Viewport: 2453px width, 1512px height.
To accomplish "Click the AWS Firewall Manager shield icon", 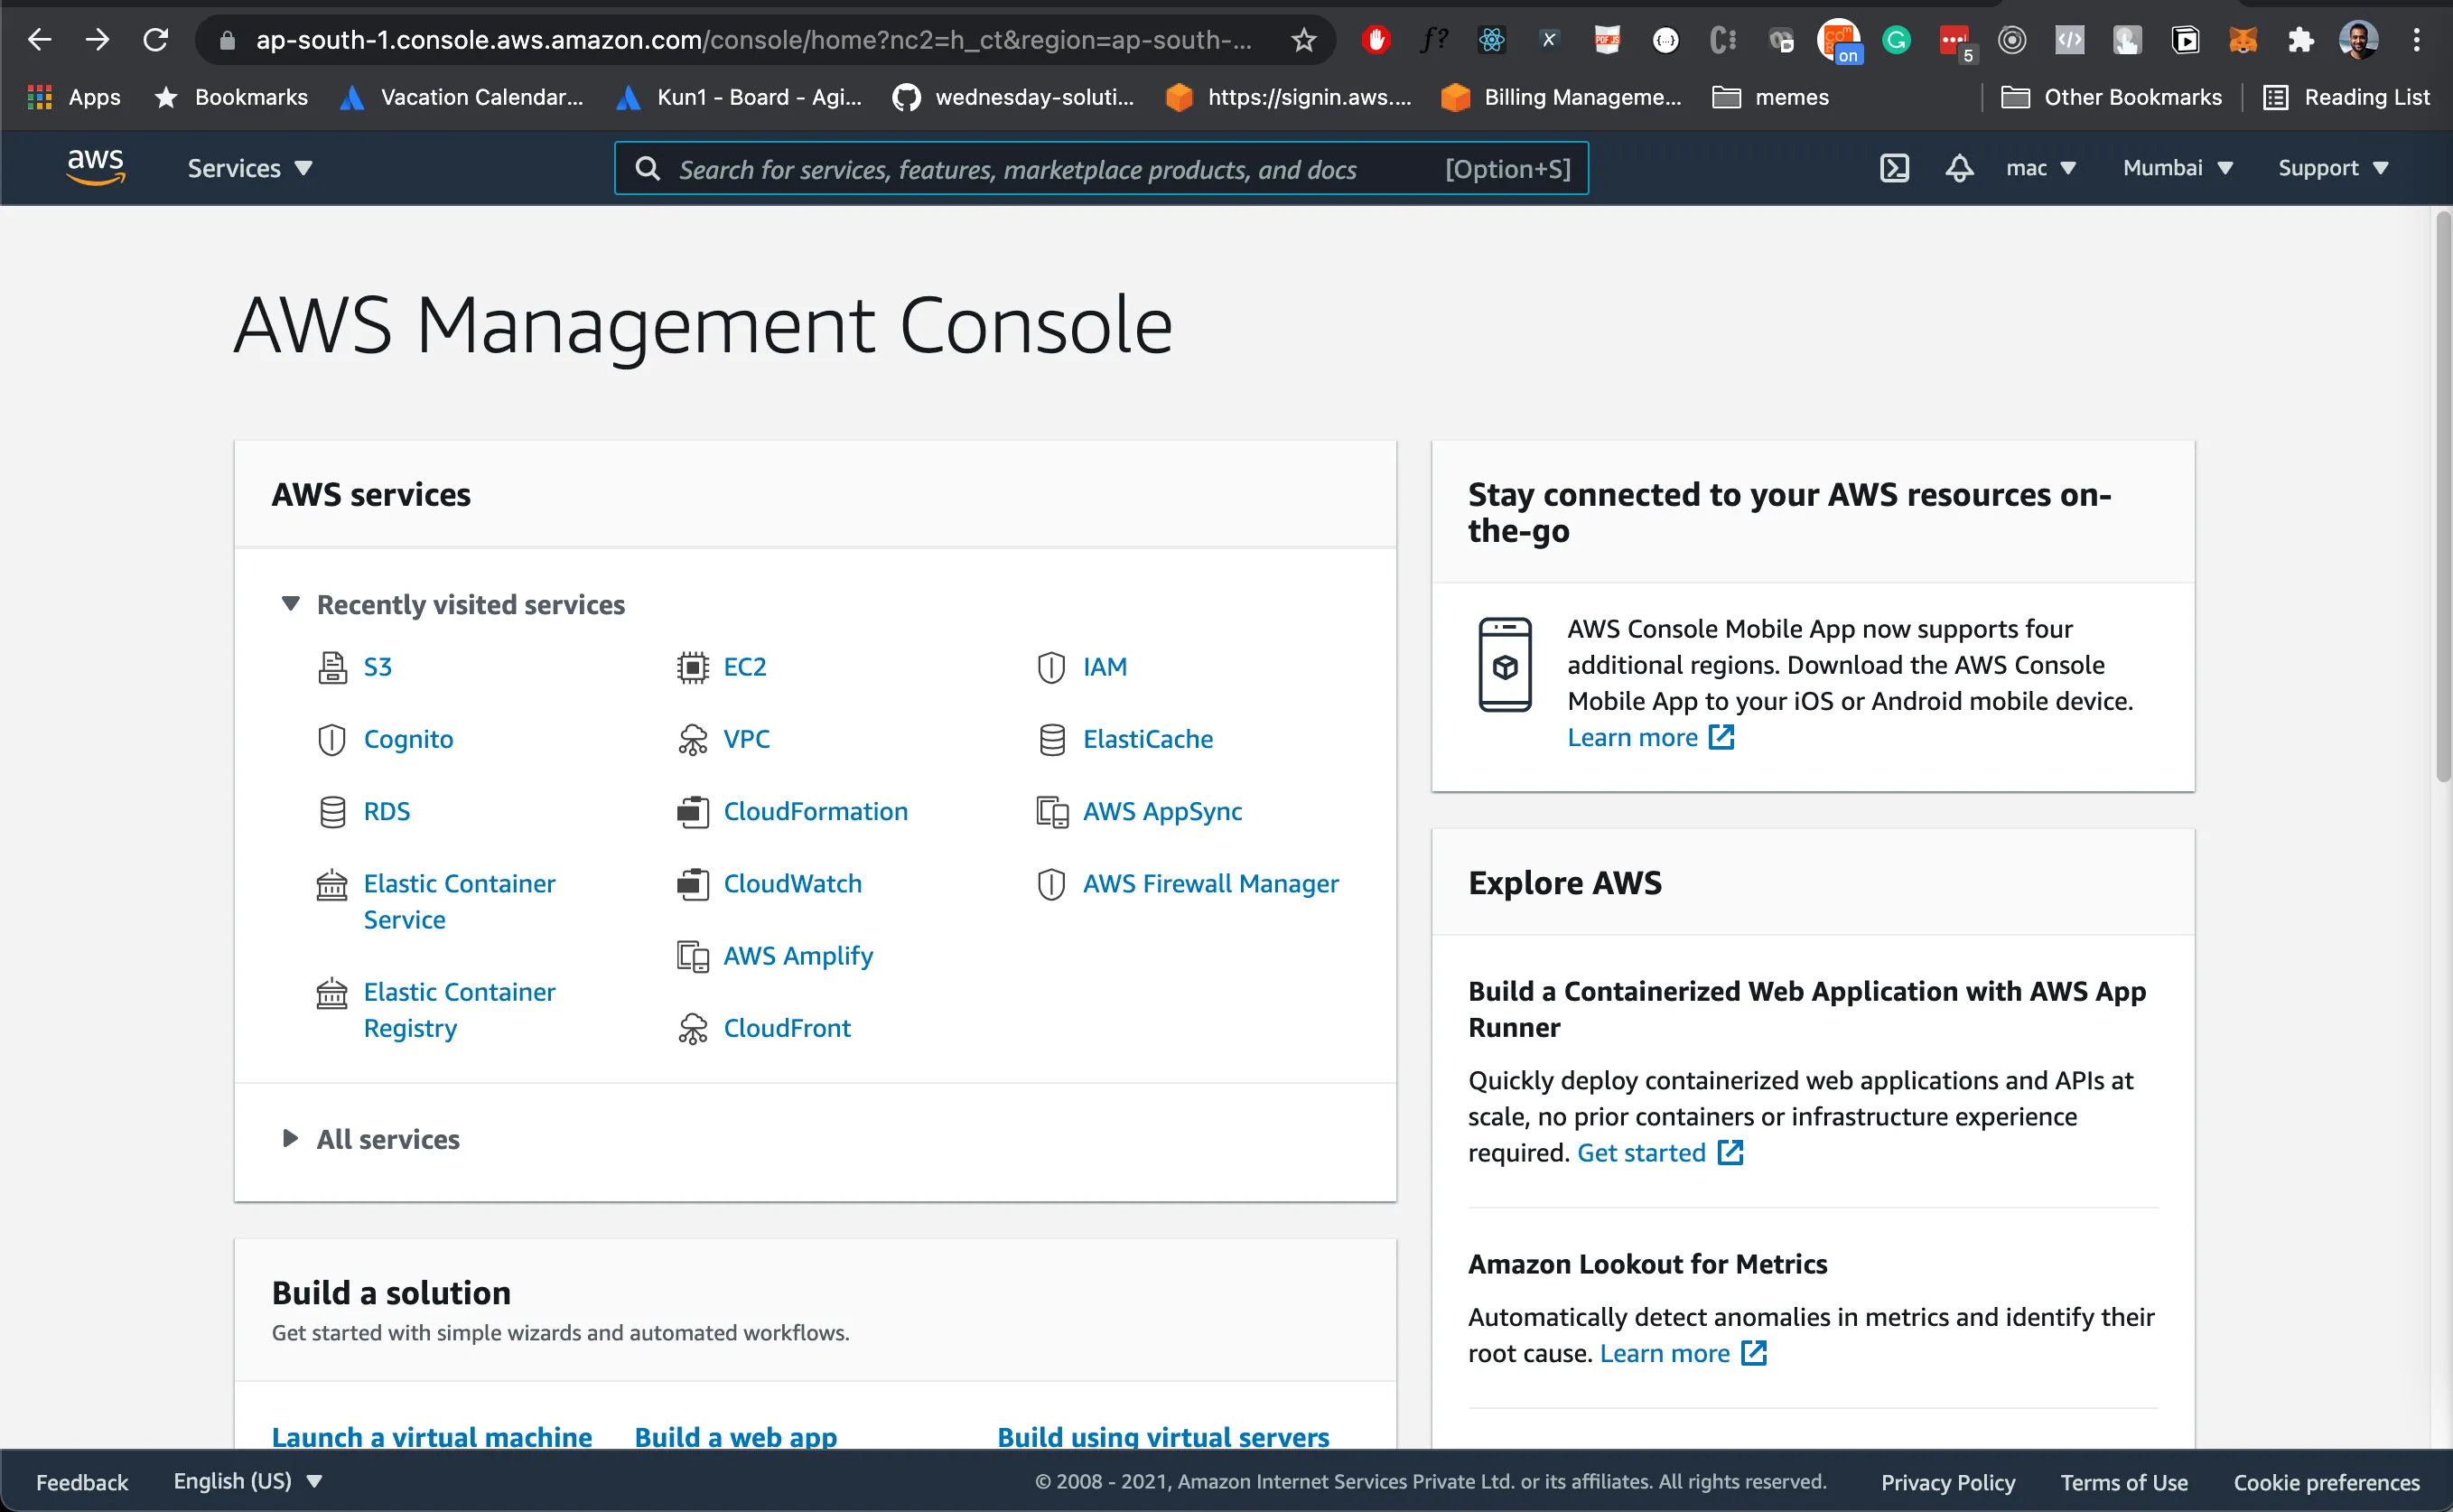I will tap(1051, 884).
